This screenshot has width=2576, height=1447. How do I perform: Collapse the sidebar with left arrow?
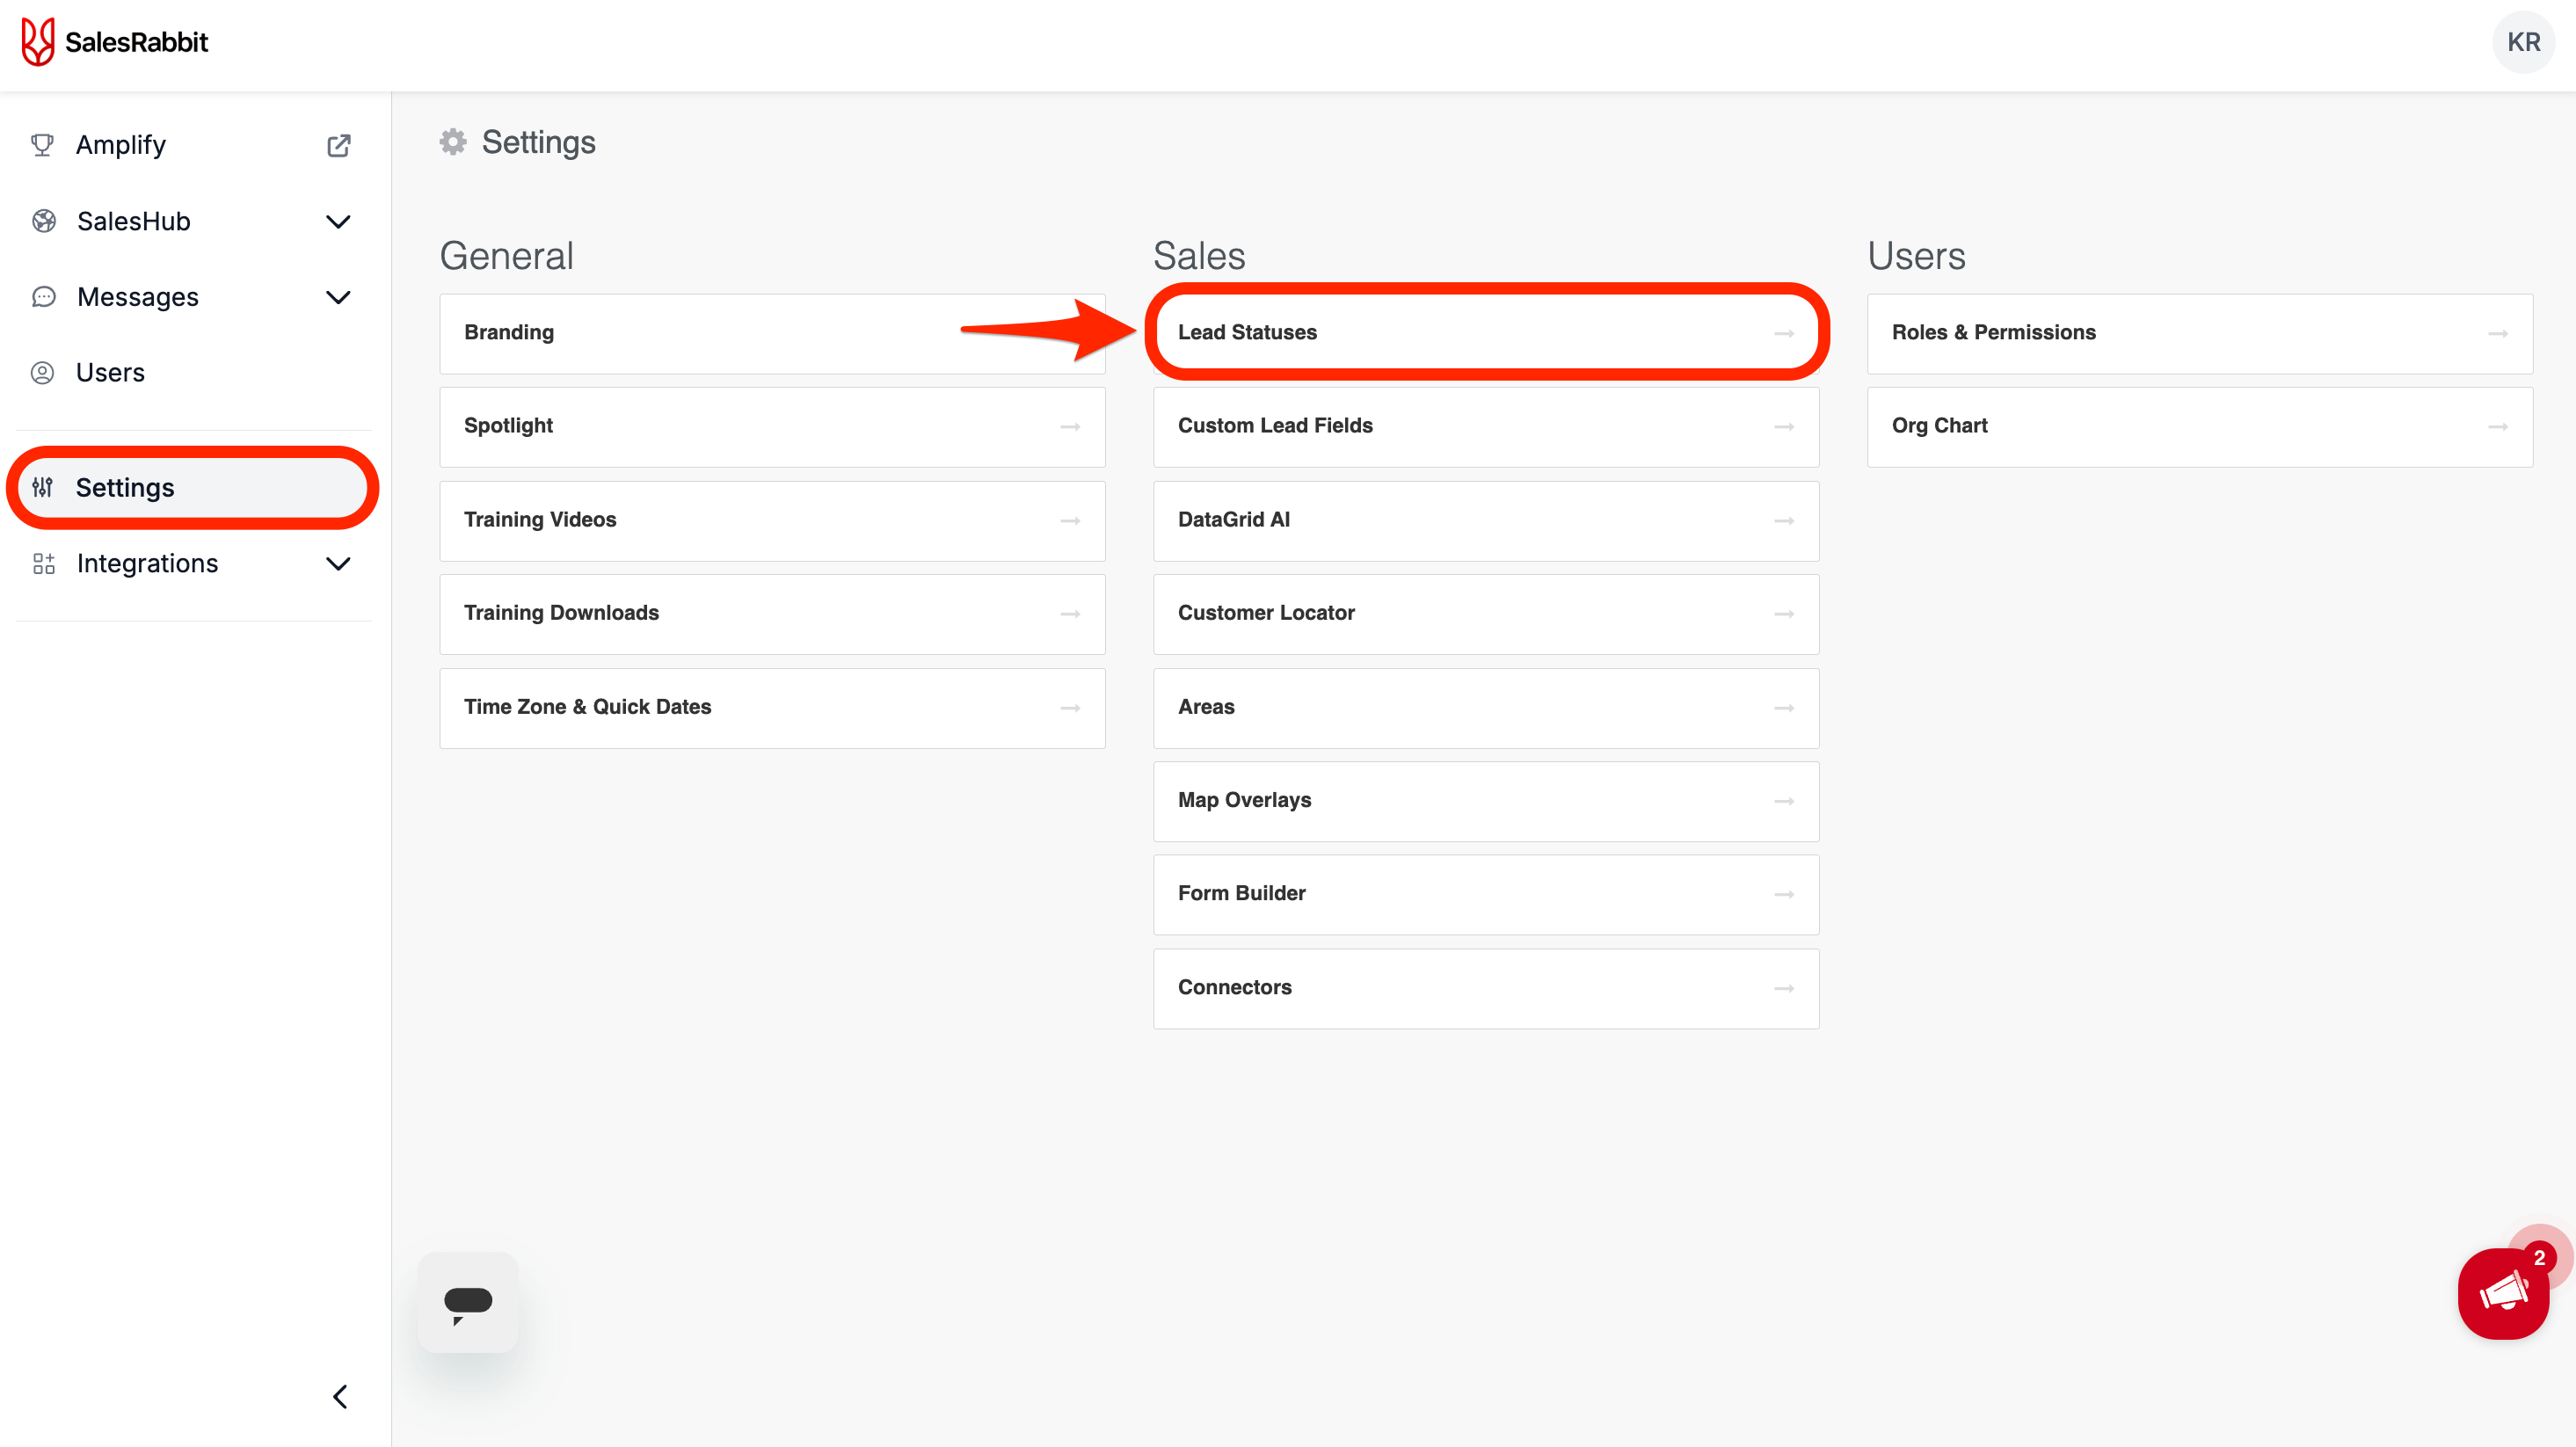pos(340,1396)
